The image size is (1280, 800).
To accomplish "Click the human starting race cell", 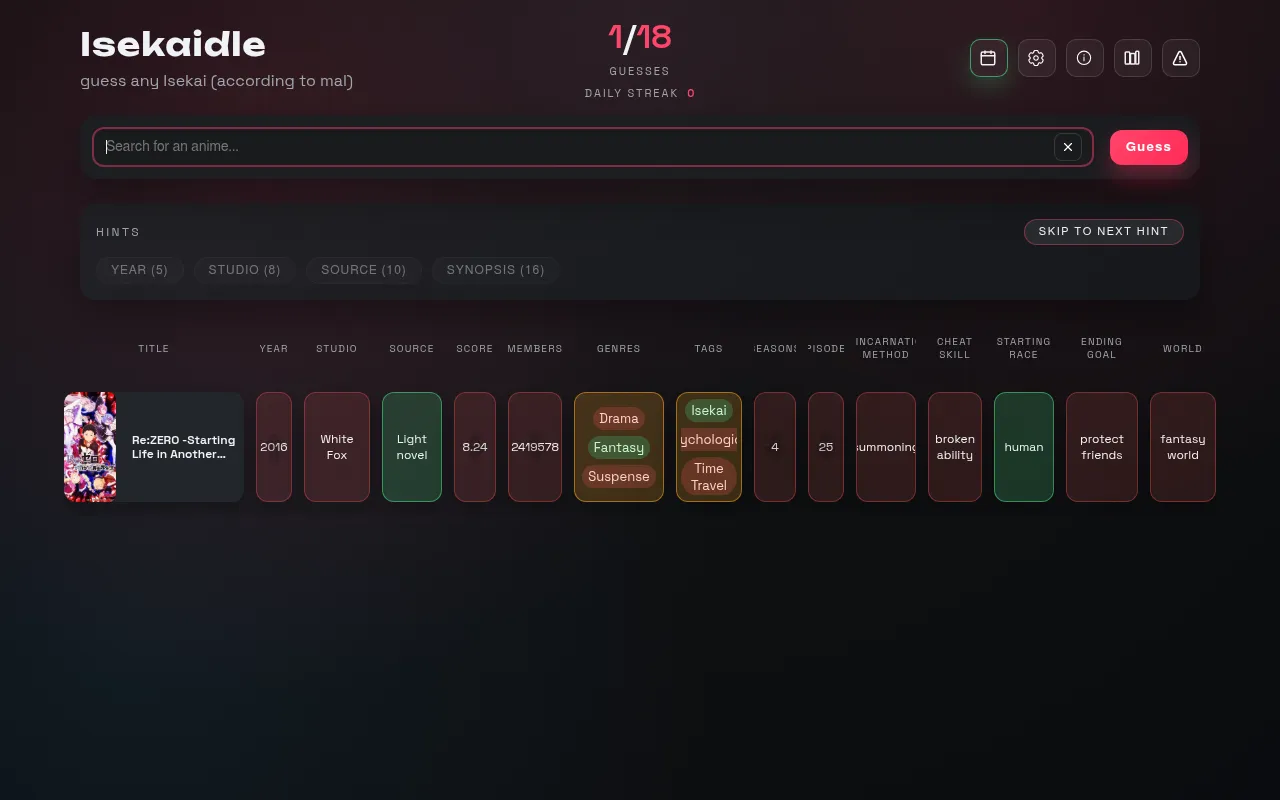I will [1024, 447].
